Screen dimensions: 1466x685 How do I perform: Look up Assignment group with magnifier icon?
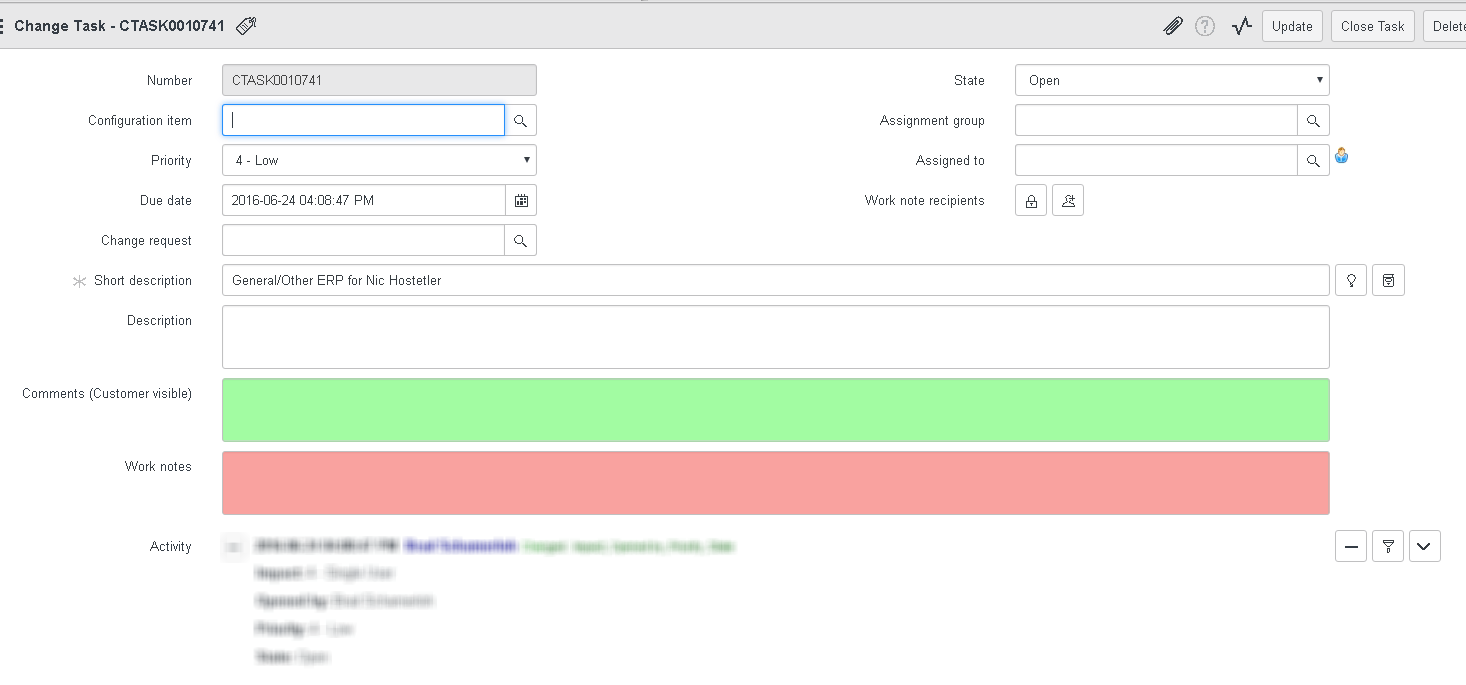pos(1314,120)
